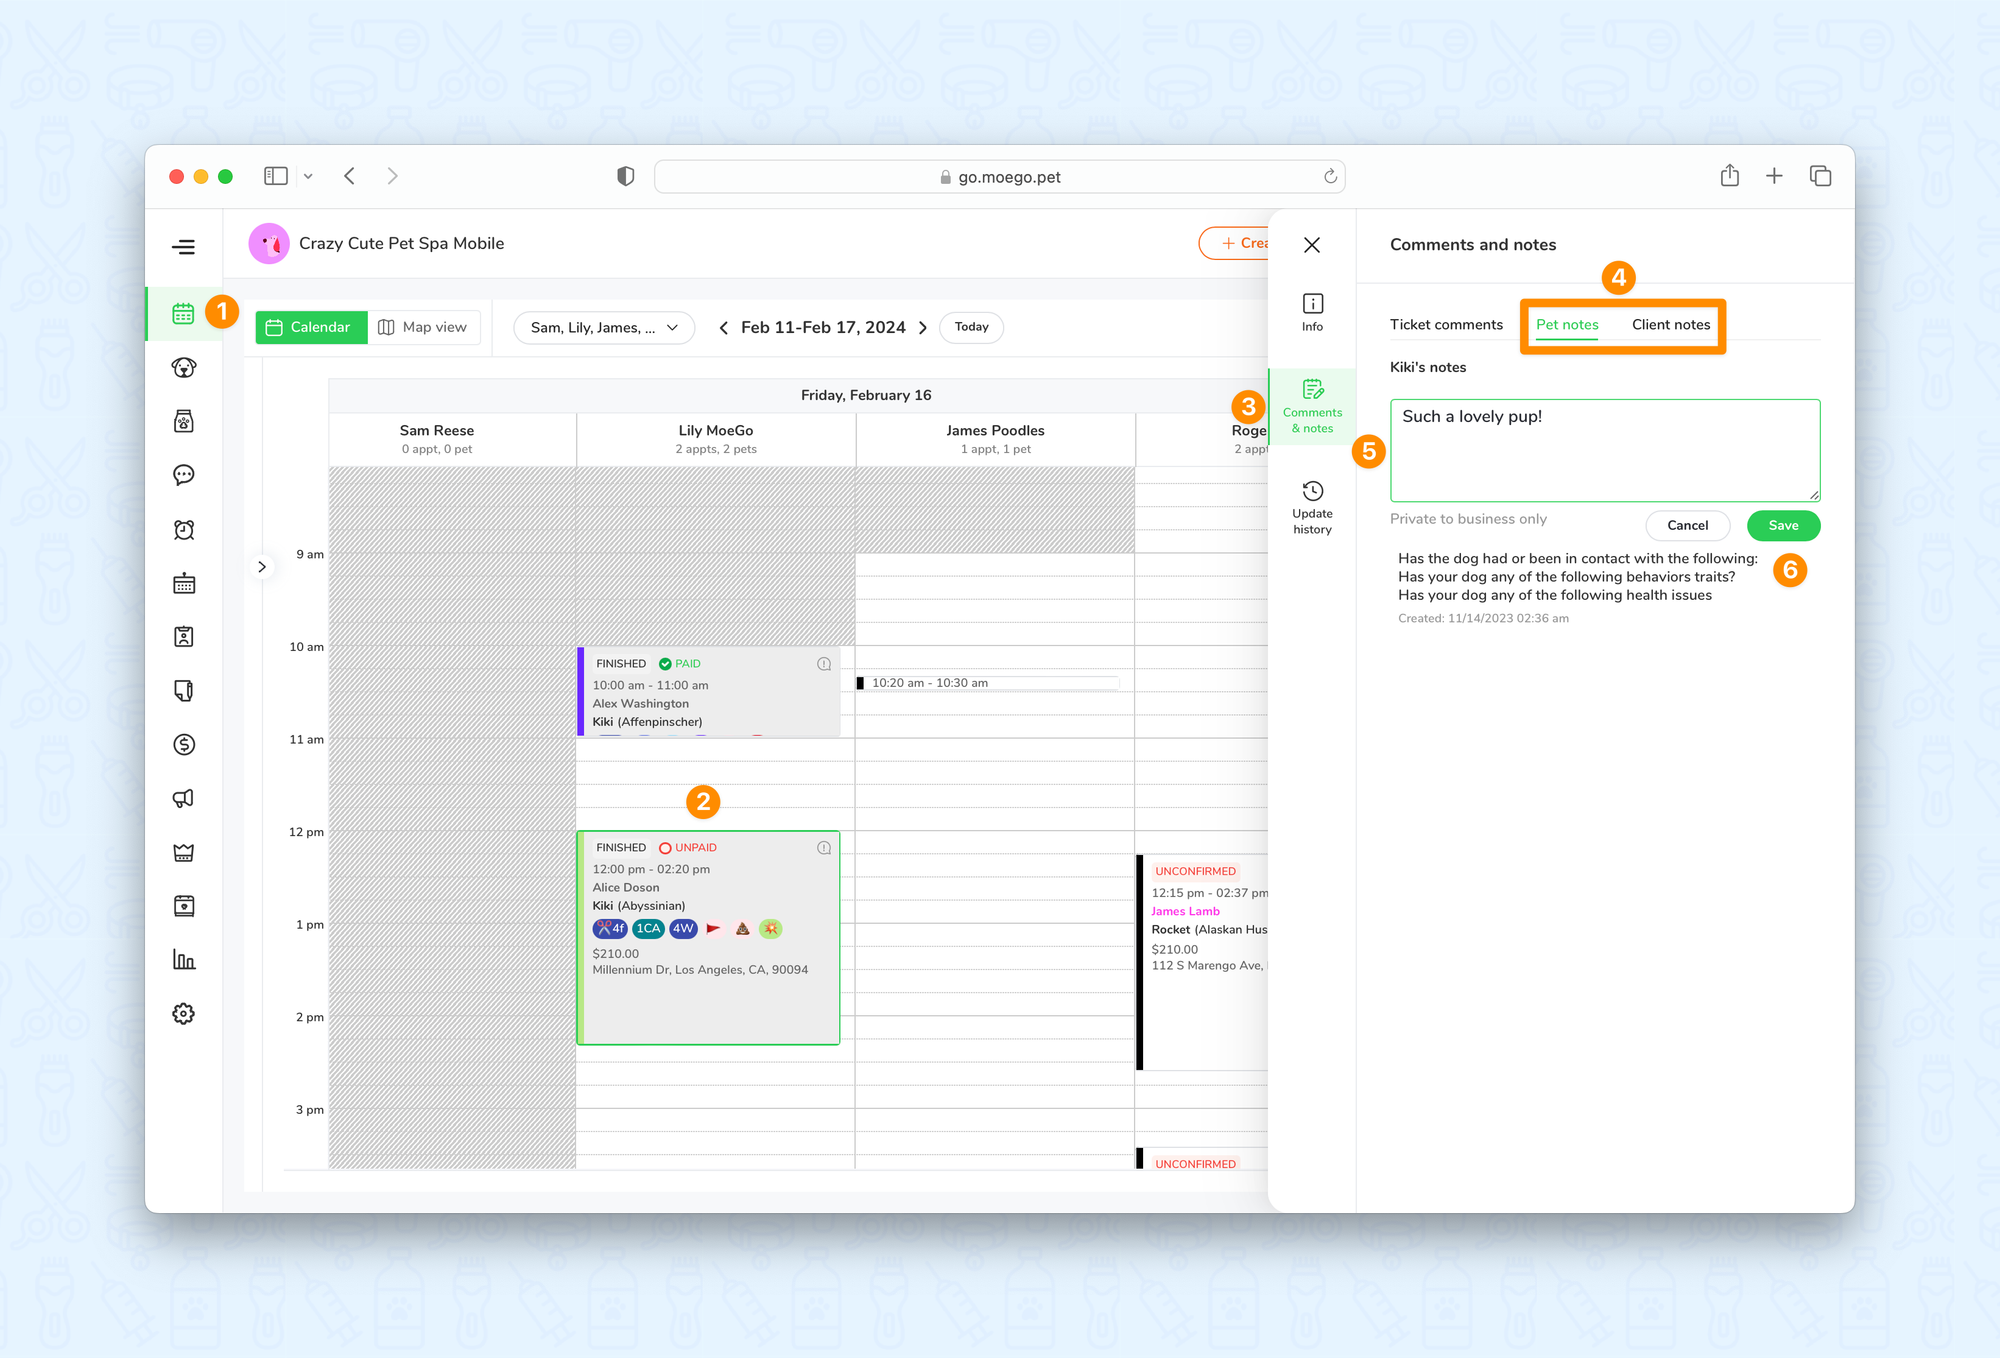Open messages chat bubble in sidebar

[184, 475]
